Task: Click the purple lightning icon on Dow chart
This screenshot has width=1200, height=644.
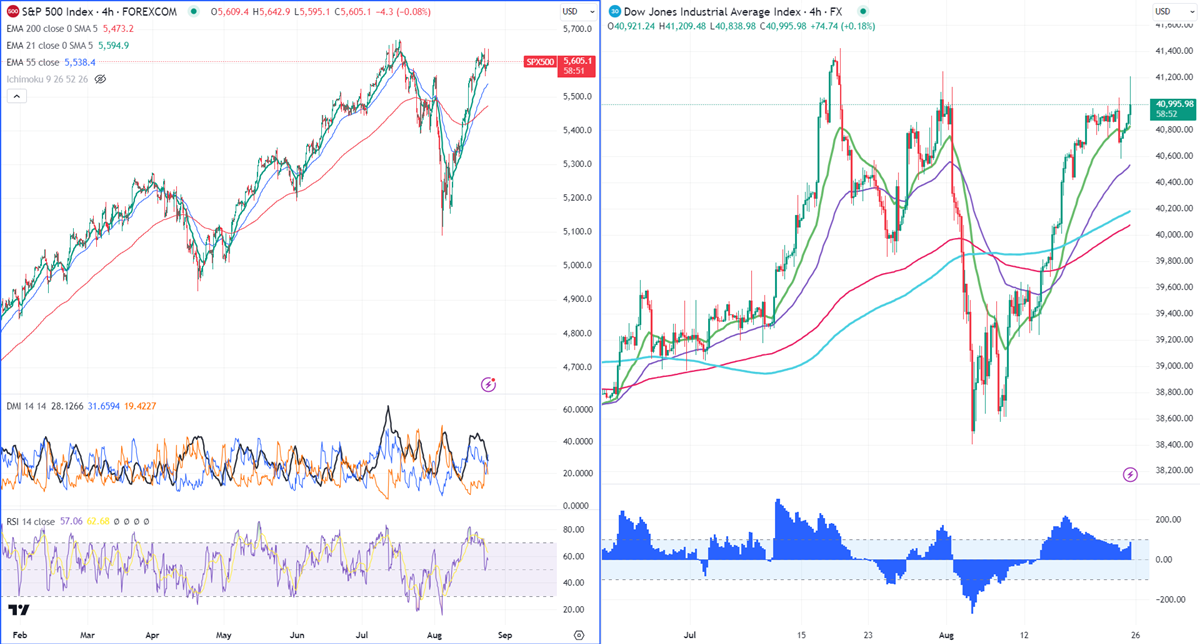Action: (1130, 473)
